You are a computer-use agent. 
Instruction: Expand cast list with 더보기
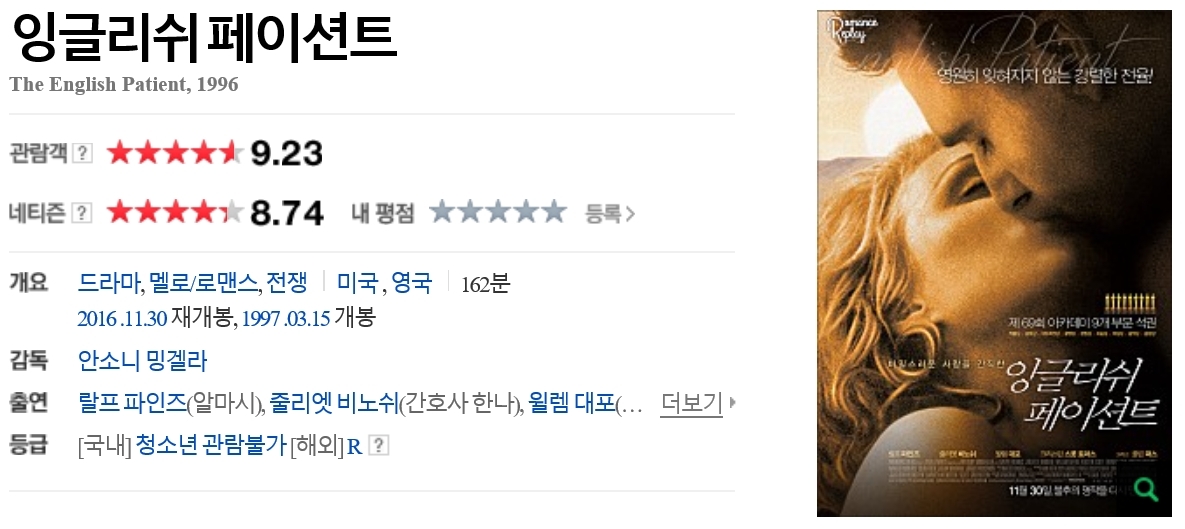point(692,404)
